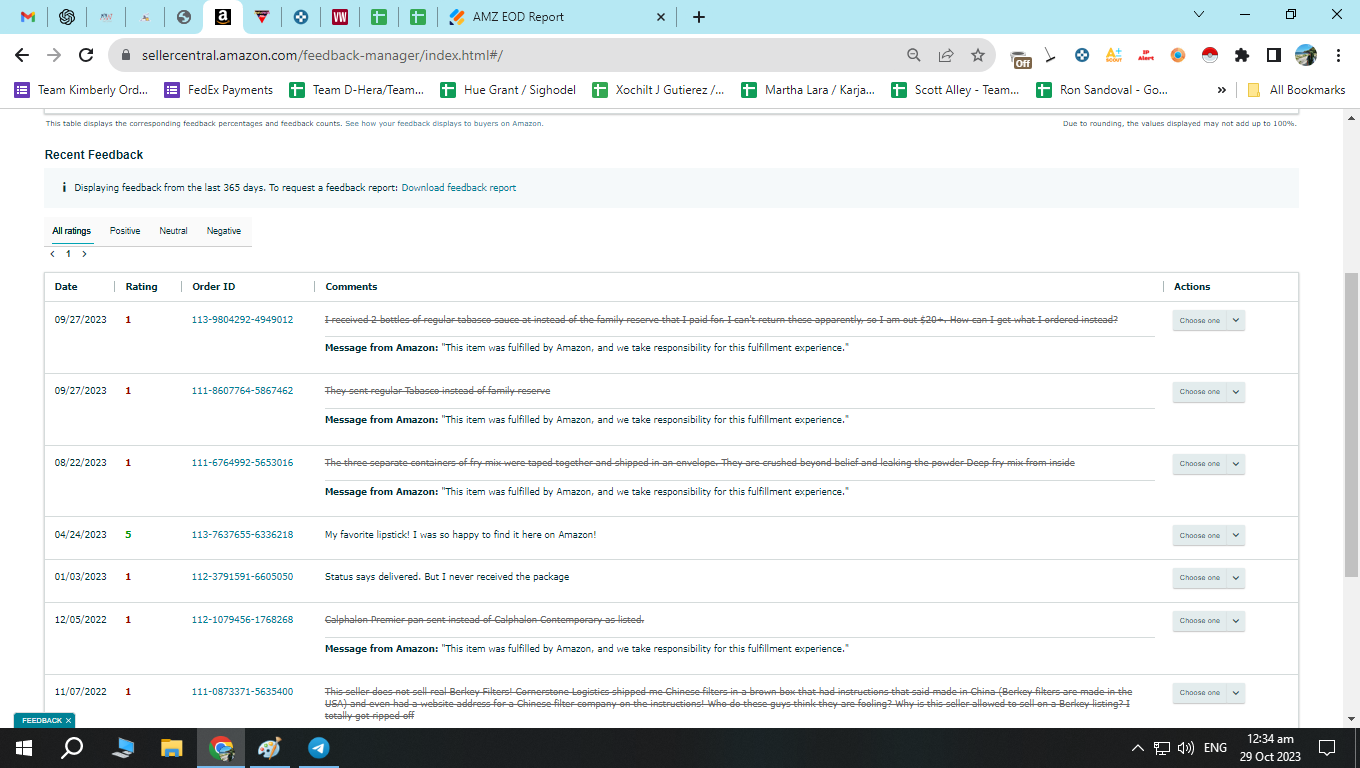Share this page icon
Screen dimensions: 1360x768
point(946,55)
